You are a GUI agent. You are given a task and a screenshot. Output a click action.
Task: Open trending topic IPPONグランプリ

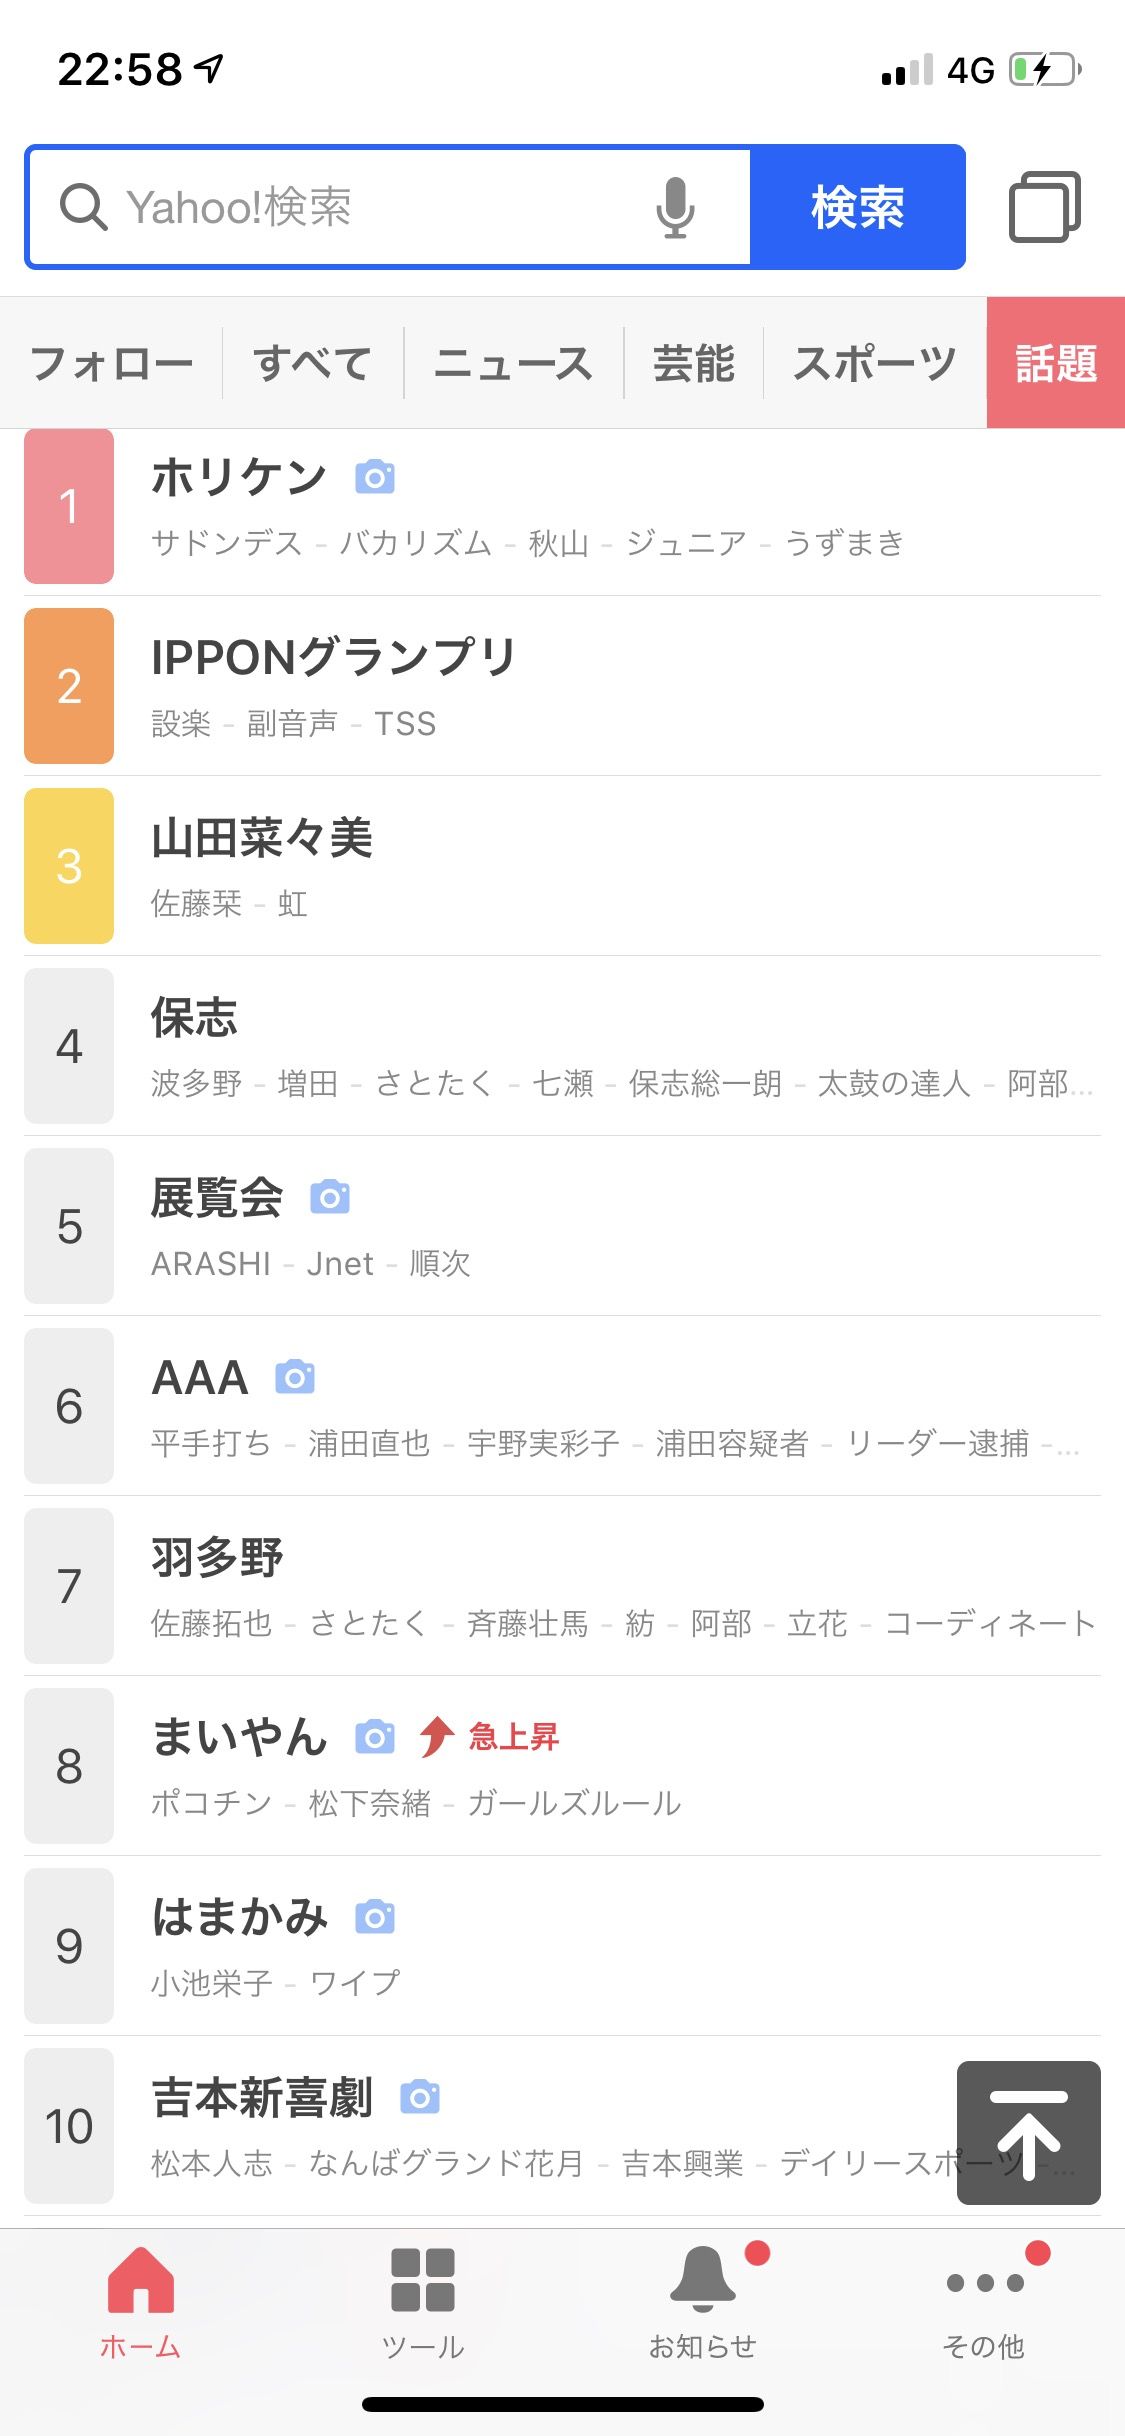coord(333,658)
